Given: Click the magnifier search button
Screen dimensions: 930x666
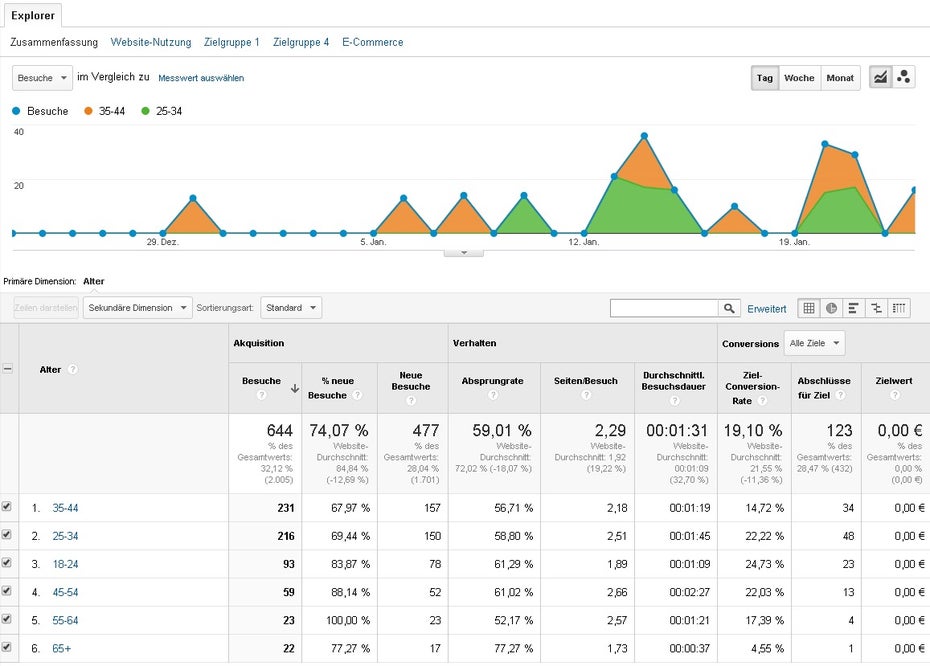Looking at the screenshot, I should (729, 308).
